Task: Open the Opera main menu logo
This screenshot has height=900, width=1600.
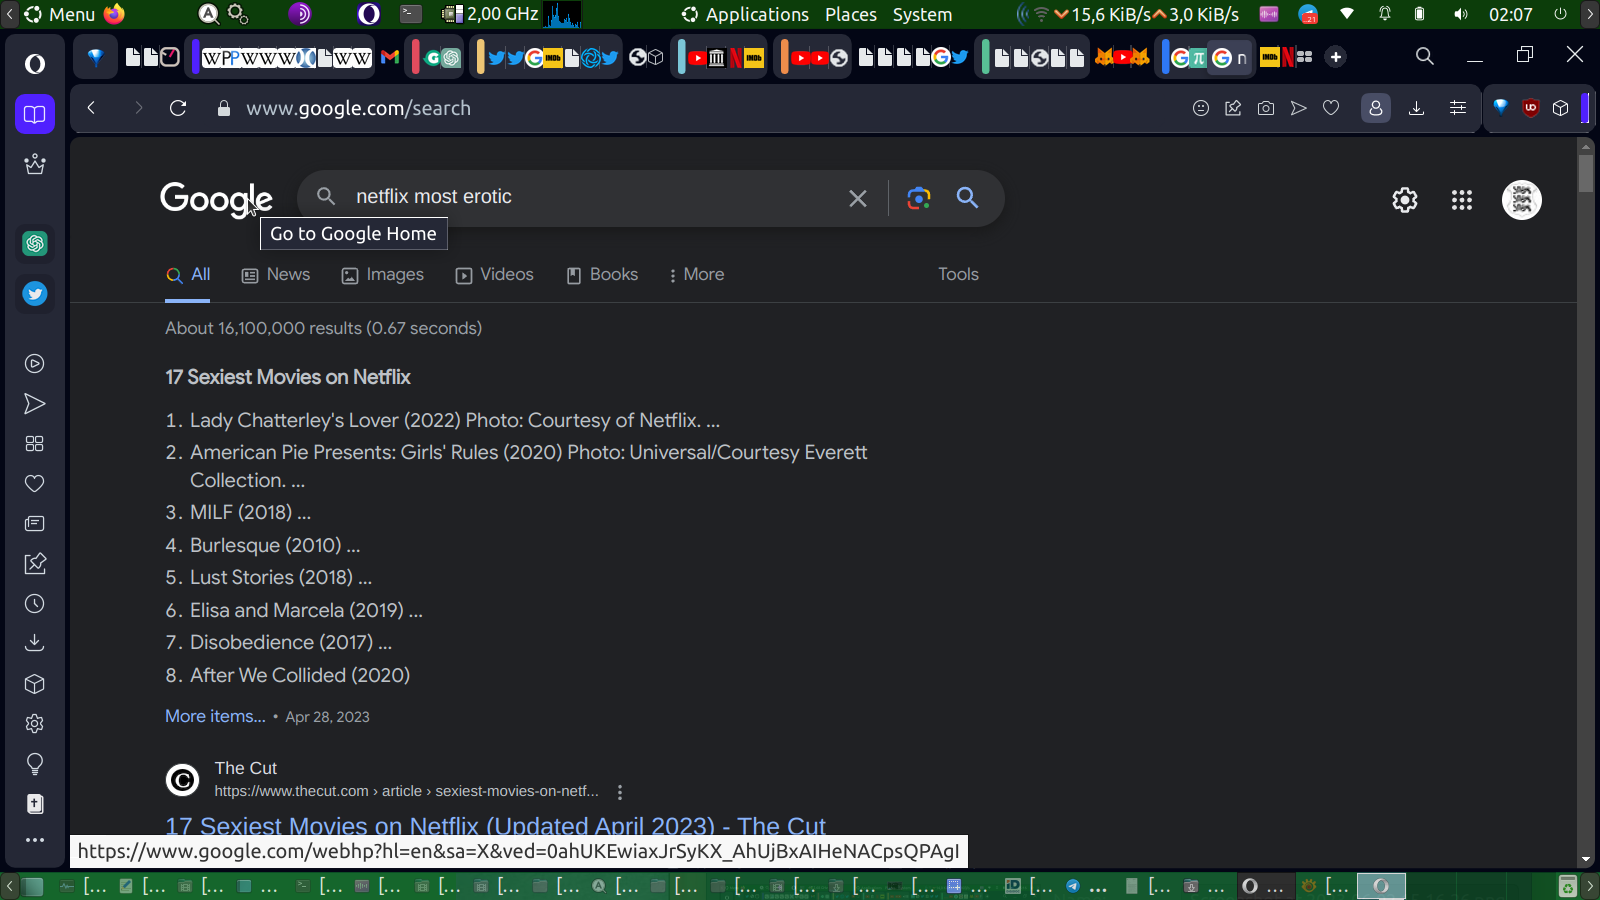Action: coord(35,64)
